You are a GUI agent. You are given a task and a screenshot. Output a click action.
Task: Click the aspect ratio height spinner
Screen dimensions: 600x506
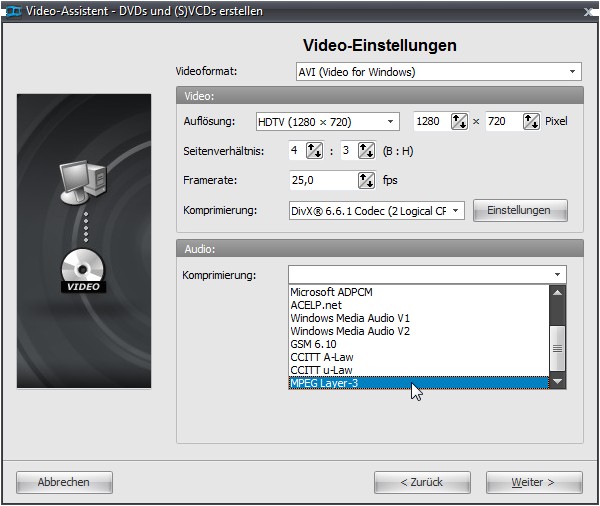pyautogui.click(x=364, y=151)
